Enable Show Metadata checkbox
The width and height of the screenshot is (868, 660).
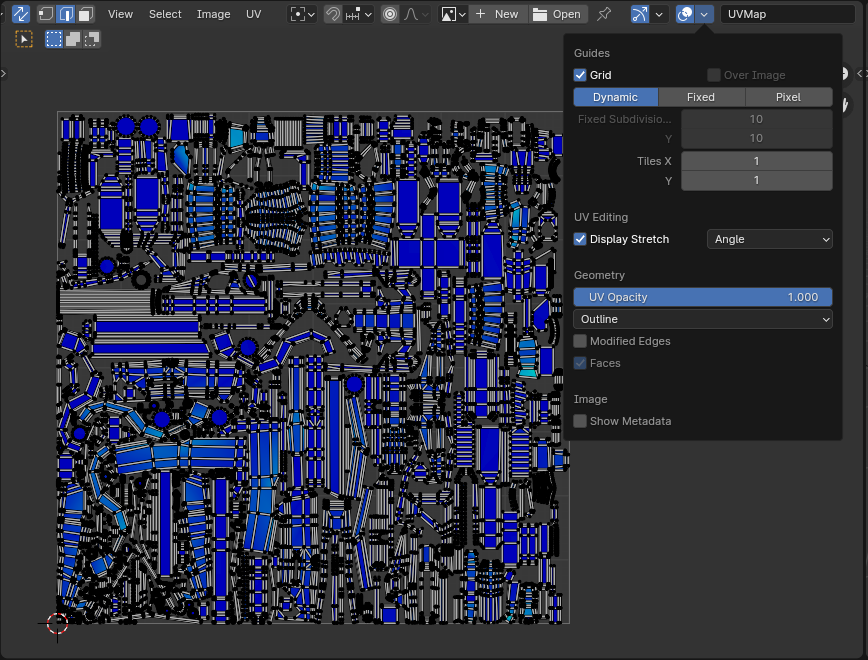point(580,421)
